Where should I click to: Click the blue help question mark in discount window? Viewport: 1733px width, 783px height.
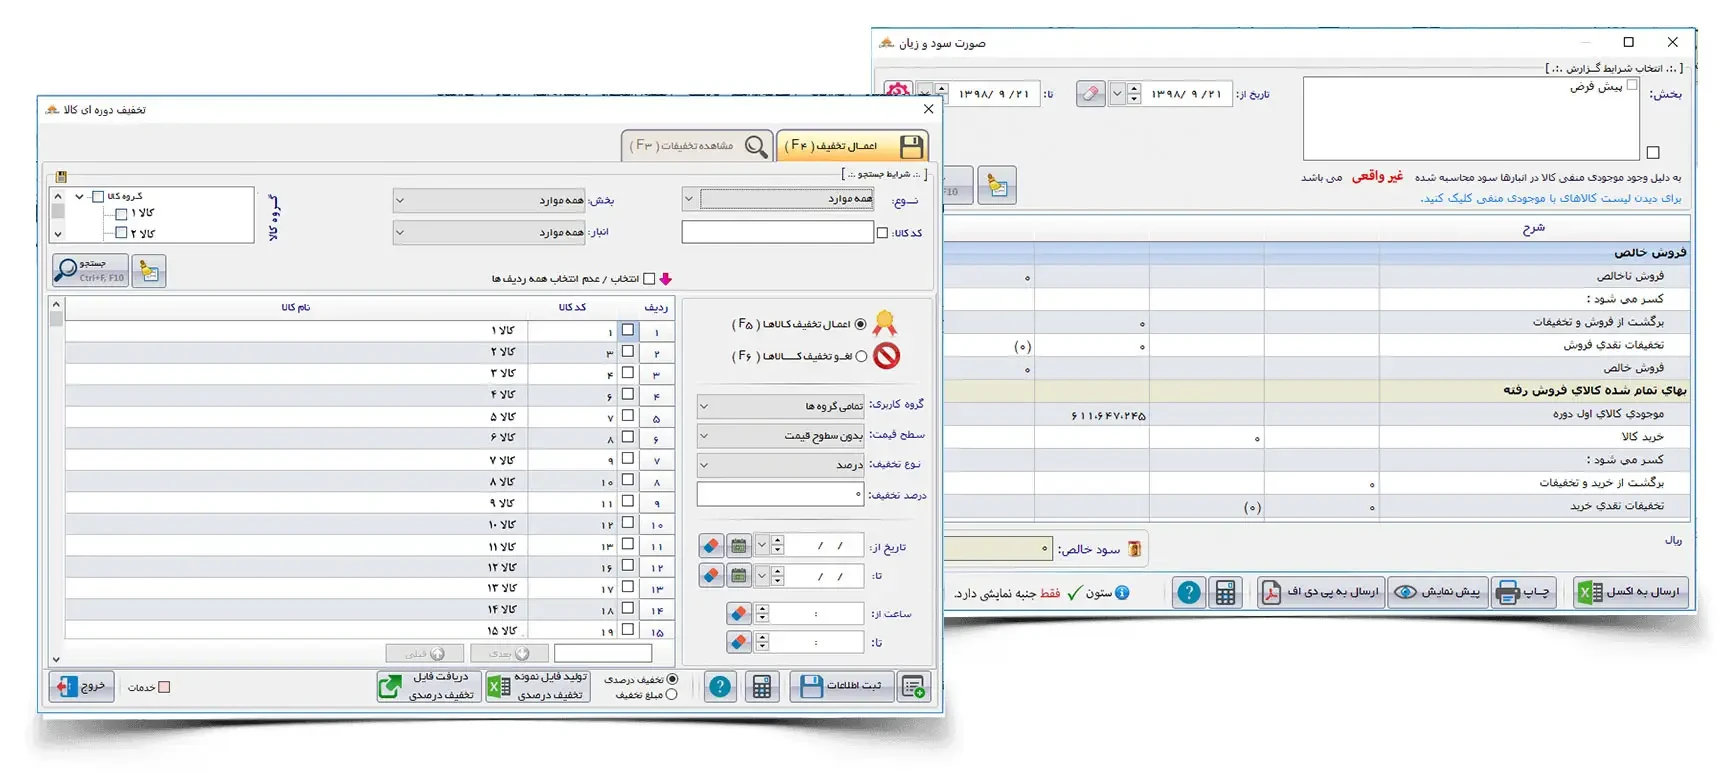point(720,687)
